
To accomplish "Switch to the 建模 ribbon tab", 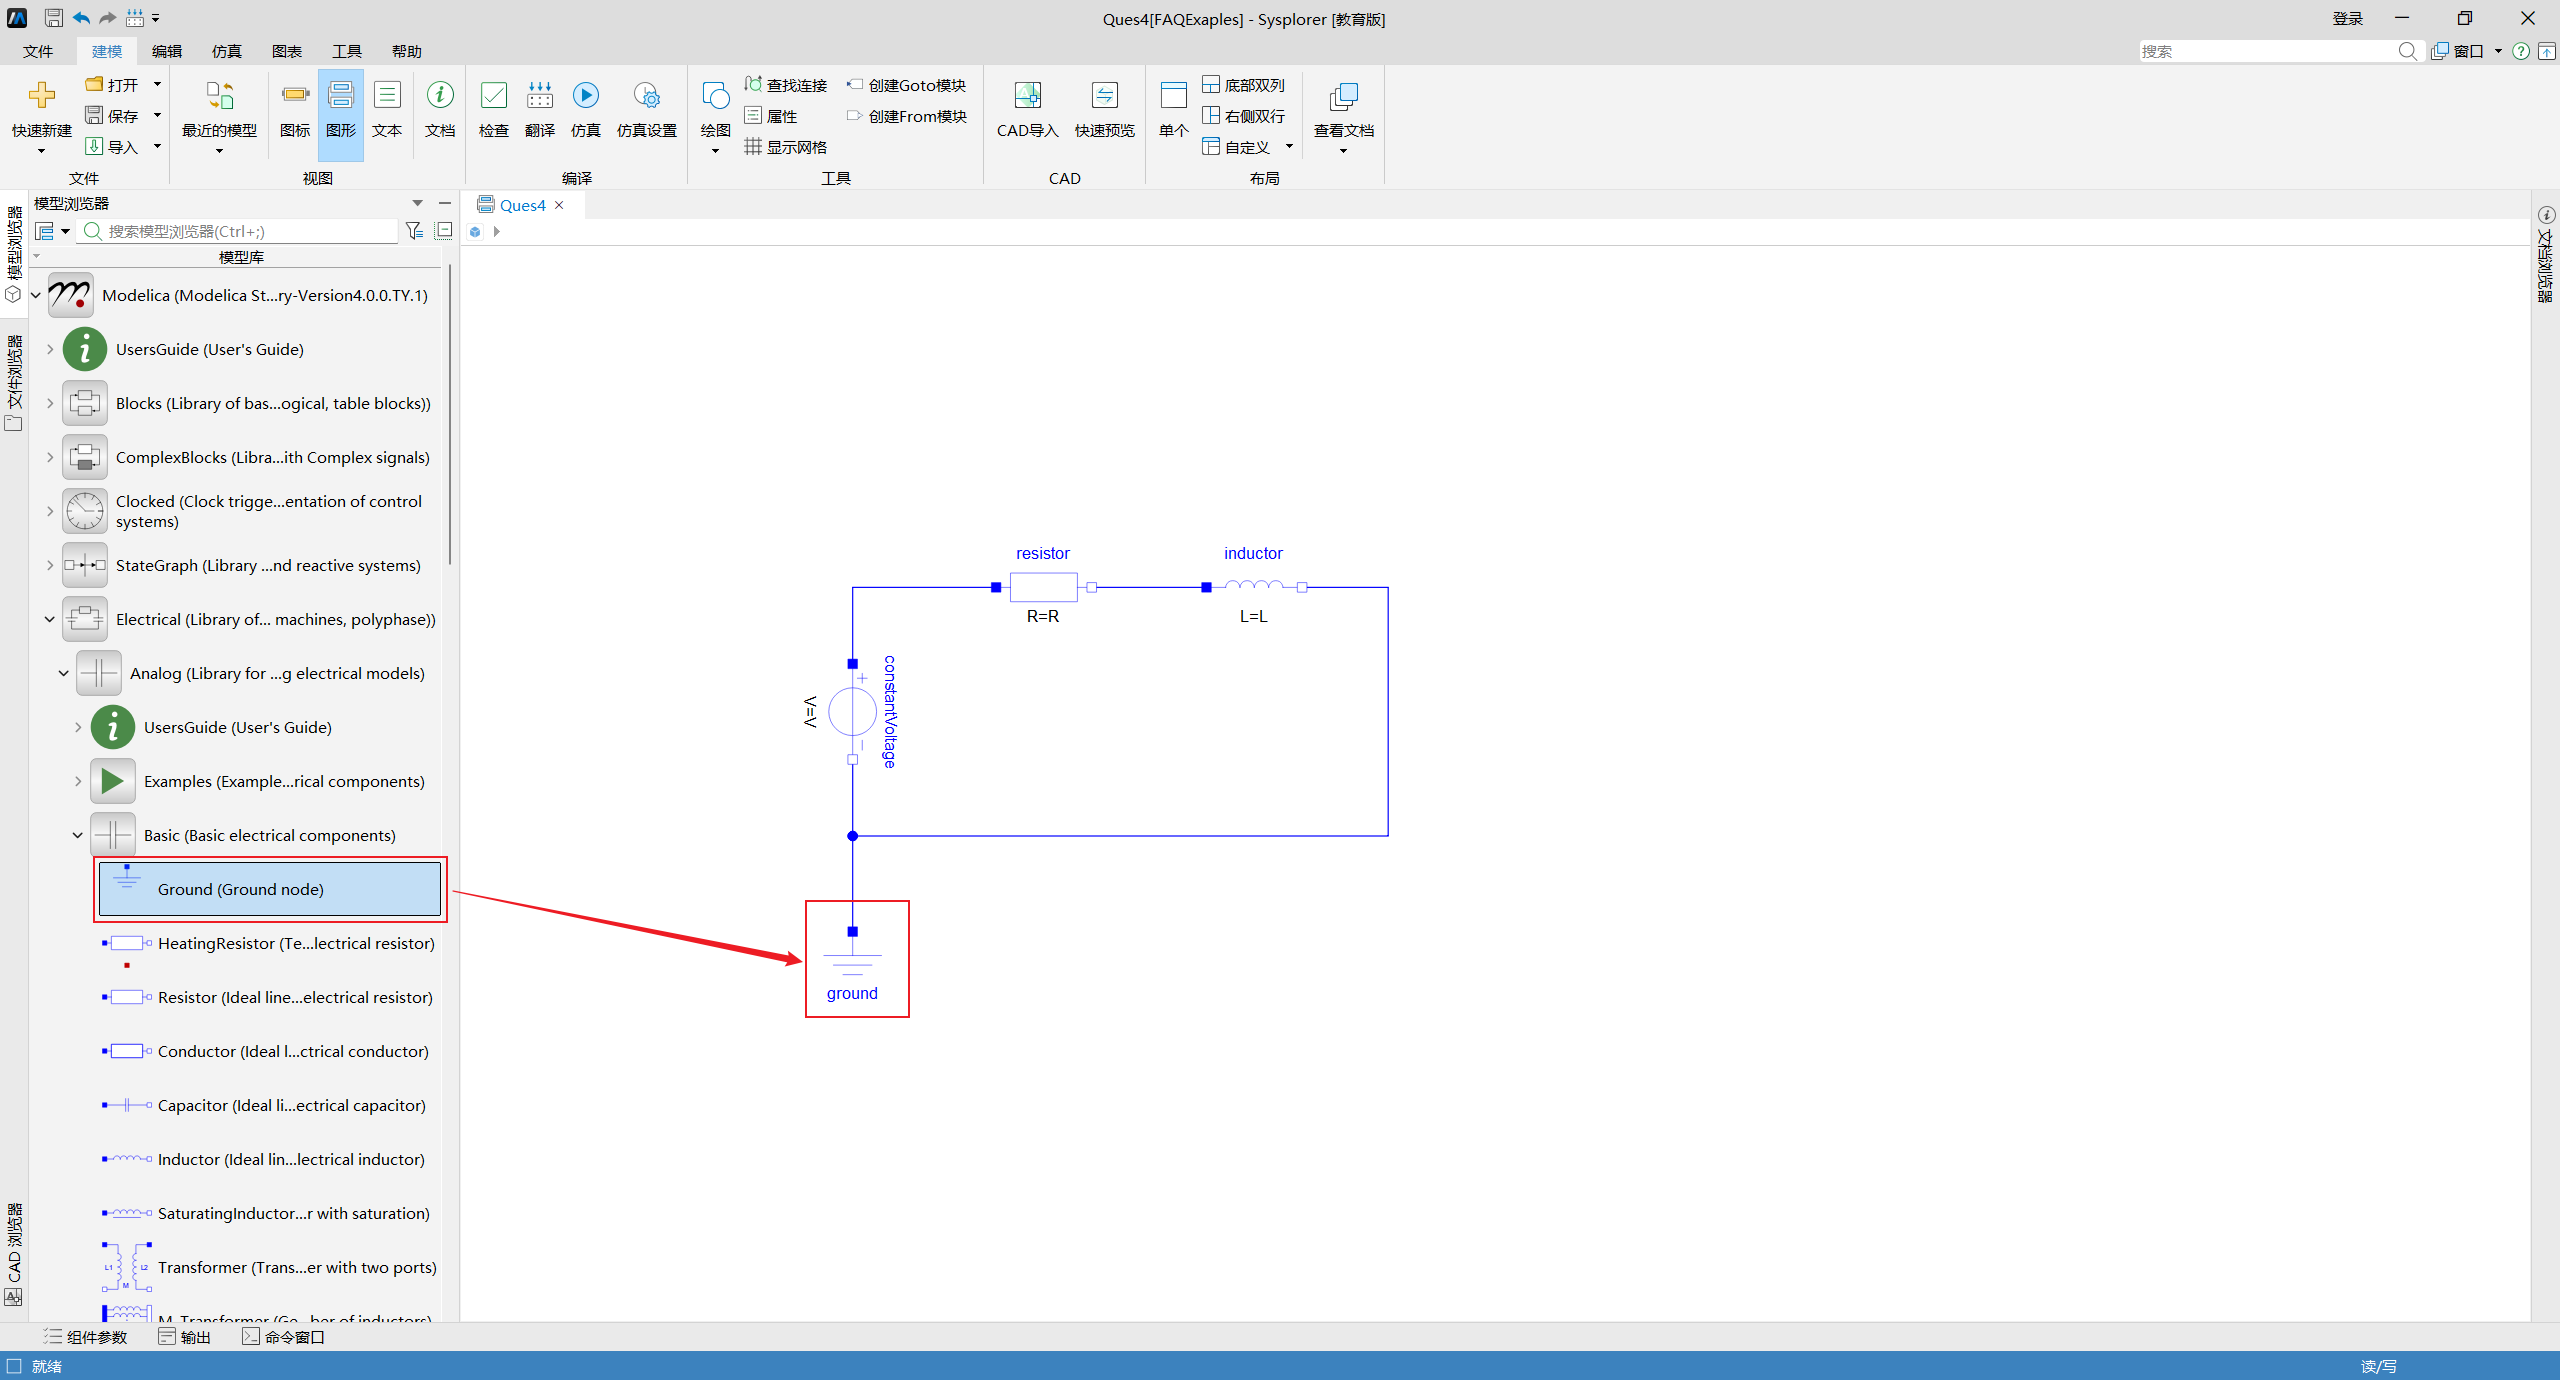I will (x=107, y=51).
